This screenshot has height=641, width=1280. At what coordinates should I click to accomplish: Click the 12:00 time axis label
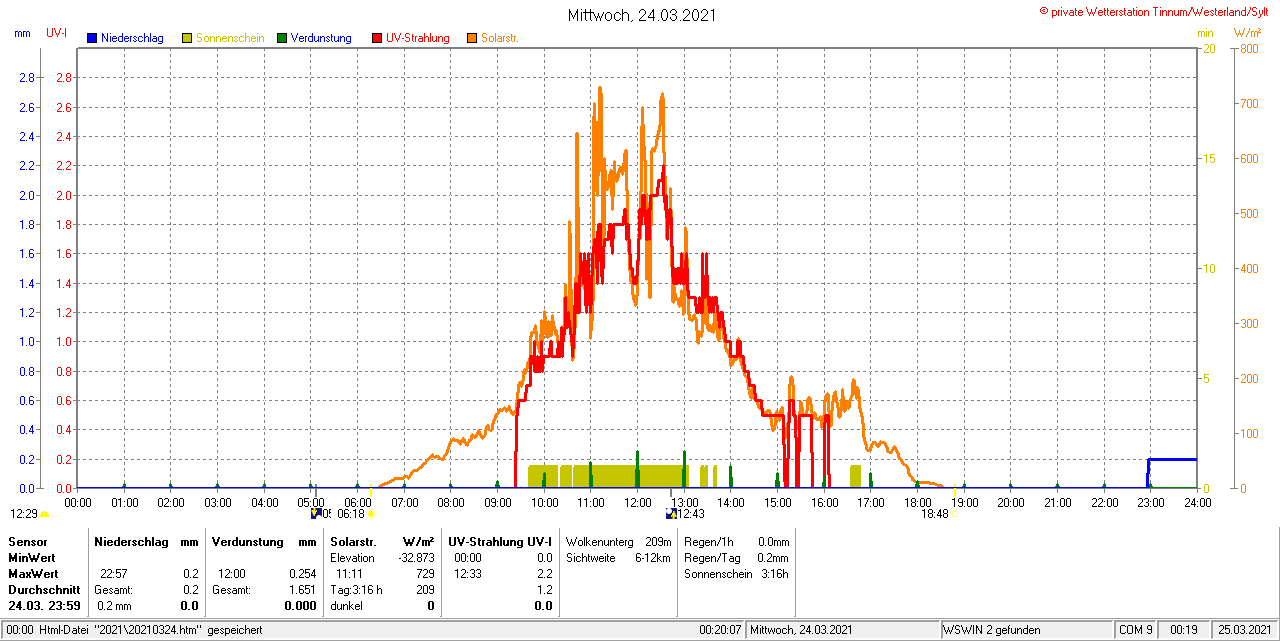[637, 502]
